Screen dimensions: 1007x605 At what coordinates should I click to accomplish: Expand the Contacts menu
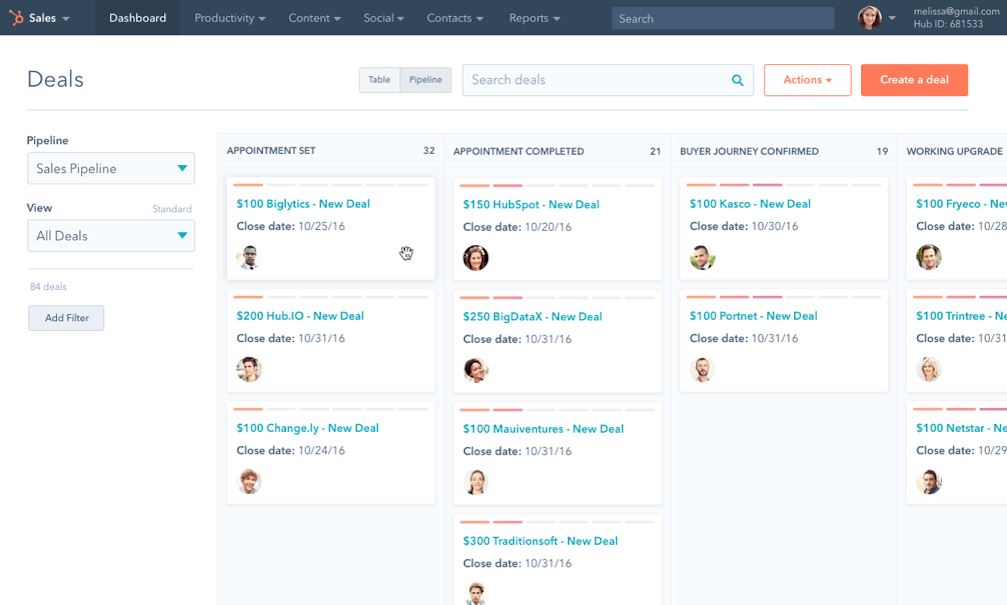455,18
